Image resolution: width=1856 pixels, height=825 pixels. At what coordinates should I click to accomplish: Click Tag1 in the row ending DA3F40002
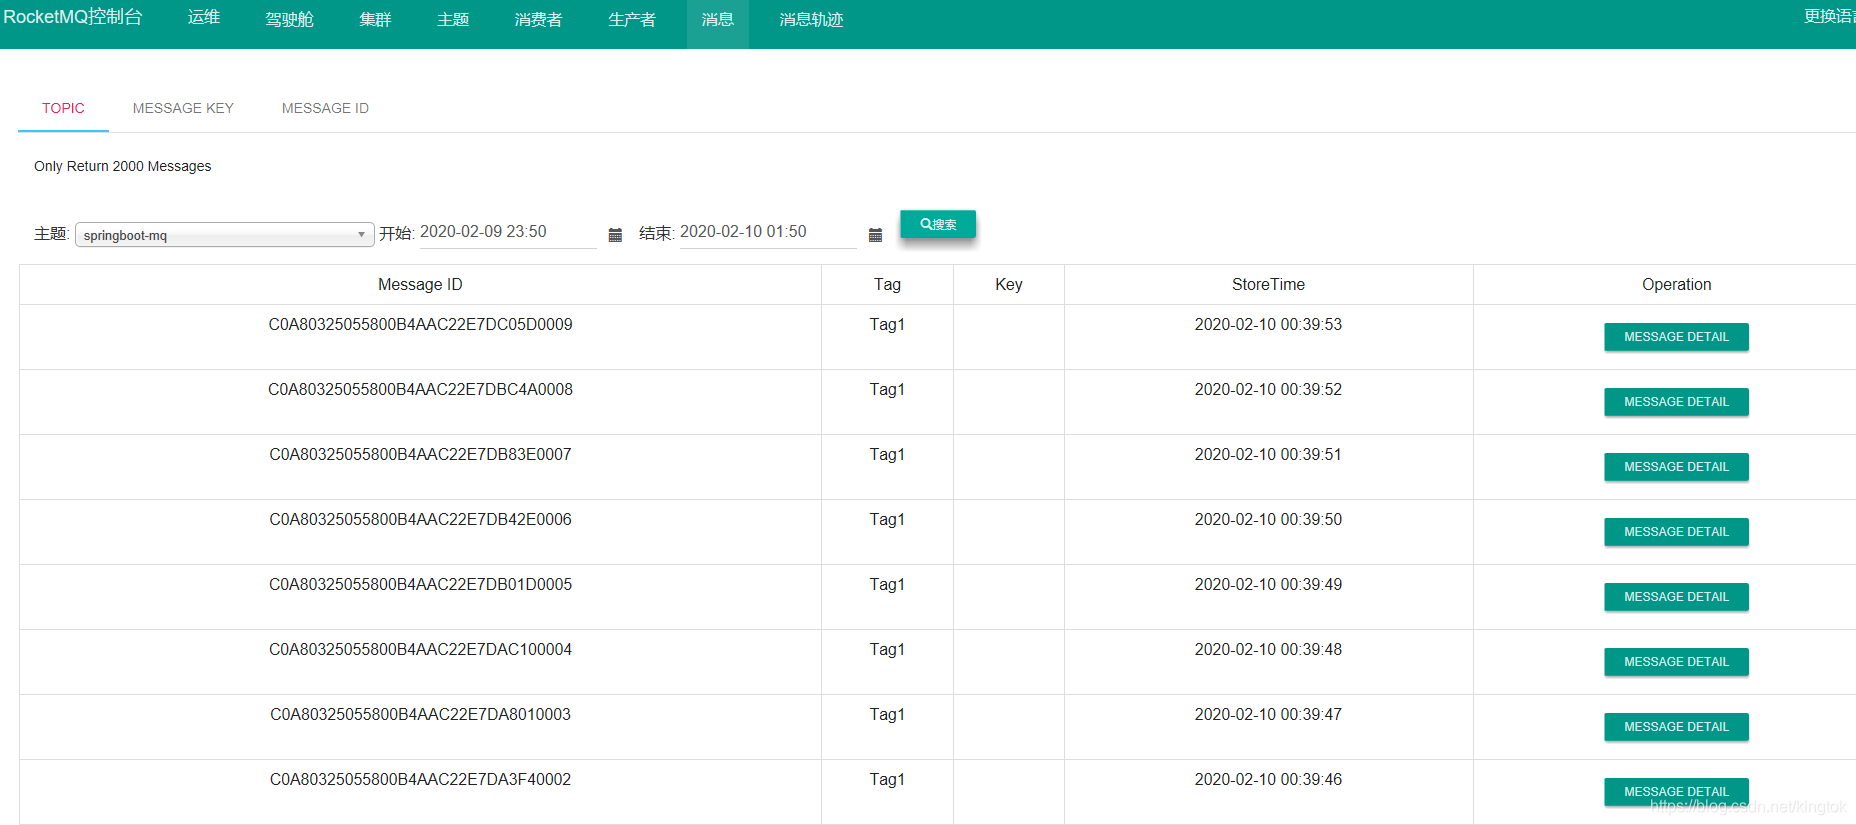887,780
